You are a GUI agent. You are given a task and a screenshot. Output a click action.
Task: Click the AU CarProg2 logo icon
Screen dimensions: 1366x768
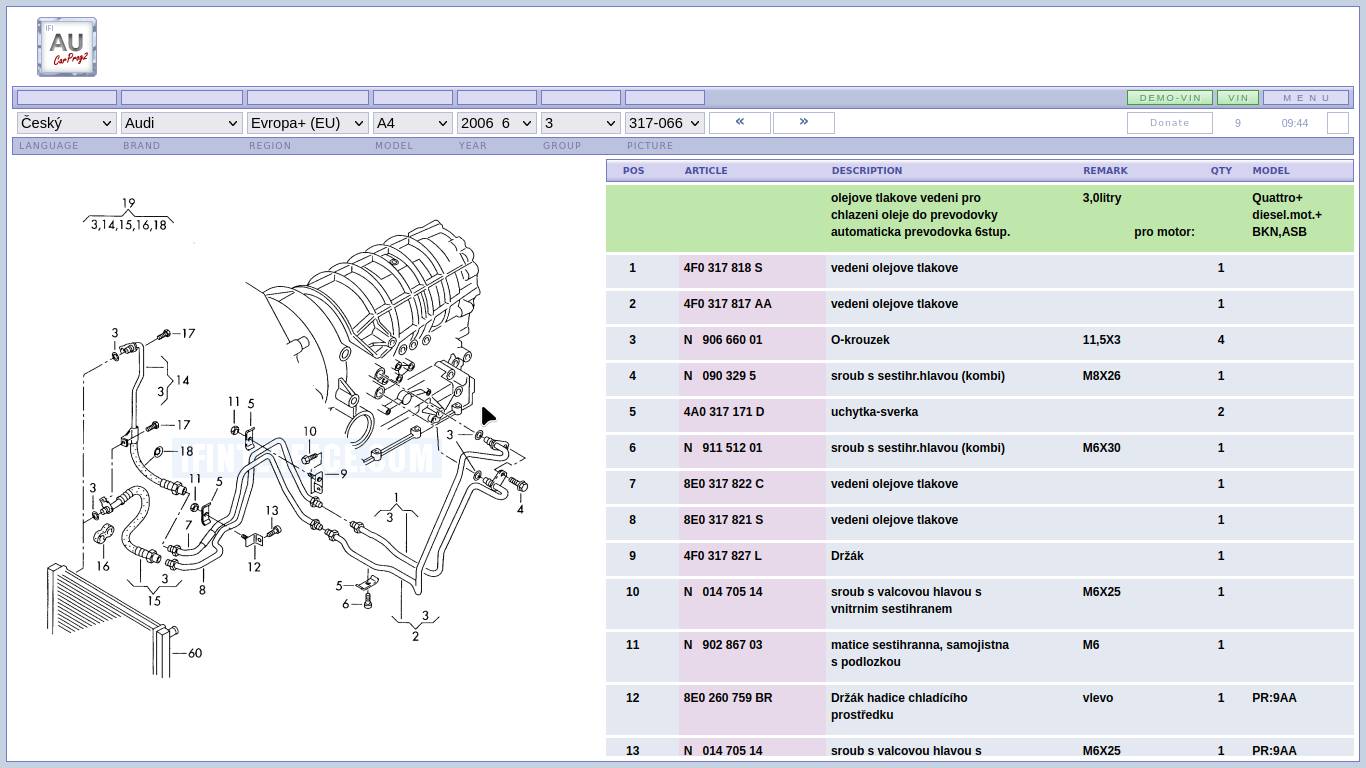pyautogui.click(x=67, y=46)
